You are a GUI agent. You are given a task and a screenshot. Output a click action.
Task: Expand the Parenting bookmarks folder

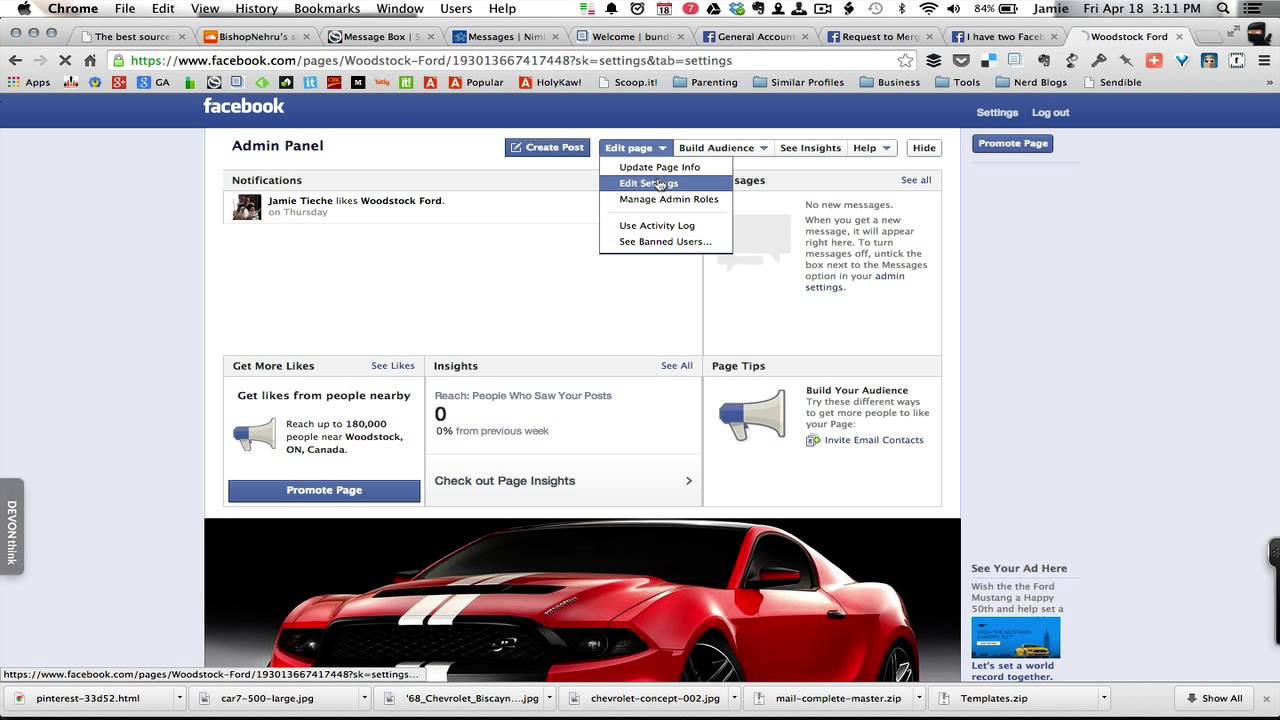(705, 82)
